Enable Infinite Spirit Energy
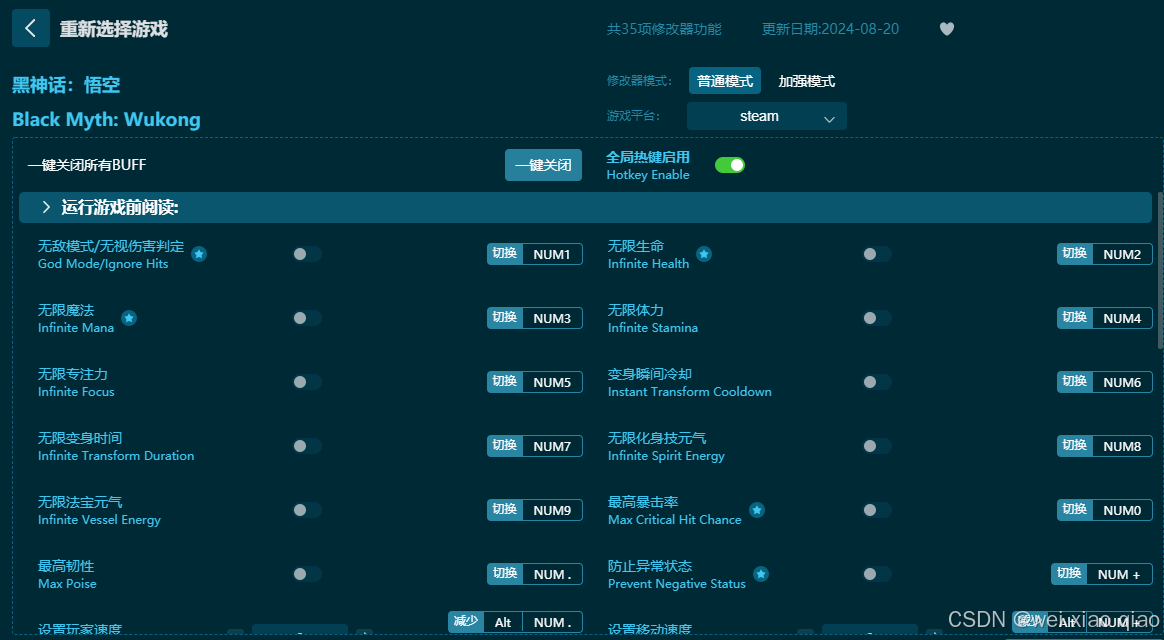This screenshot has width=1164, height=640. pos(877,445)
